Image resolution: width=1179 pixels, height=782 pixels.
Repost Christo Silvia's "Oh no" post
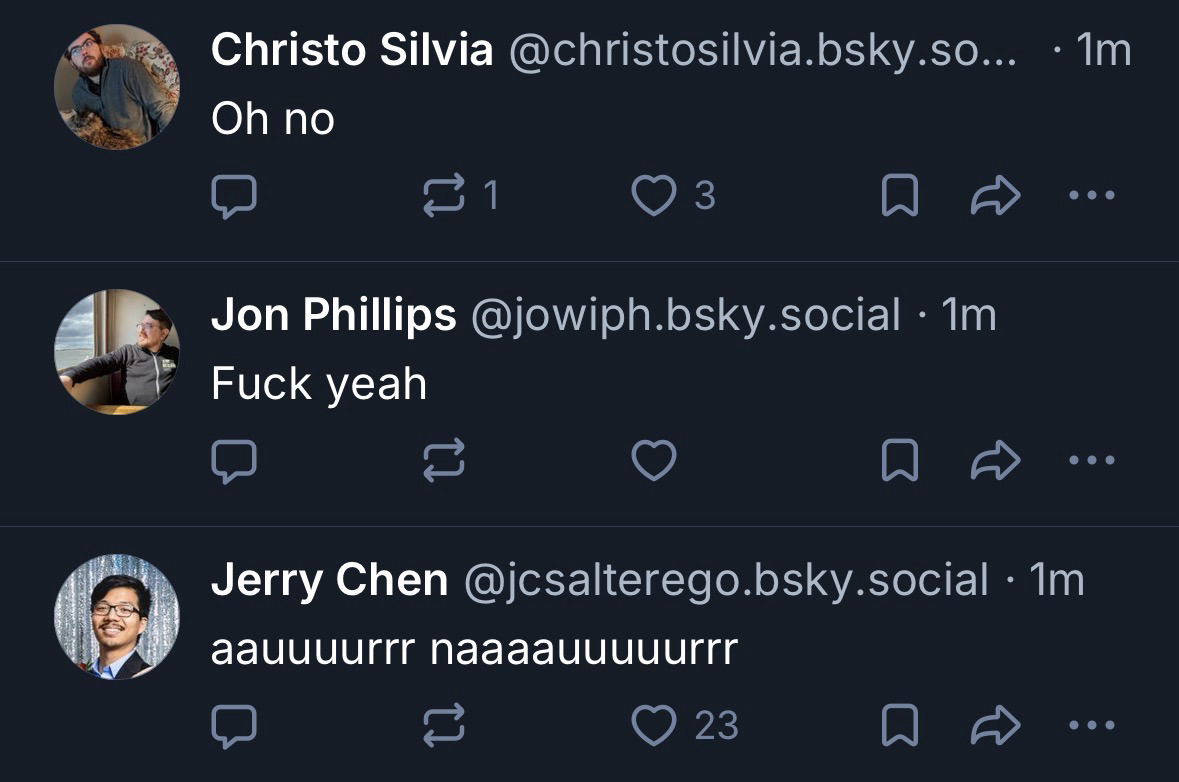click(x=444, y=196)
